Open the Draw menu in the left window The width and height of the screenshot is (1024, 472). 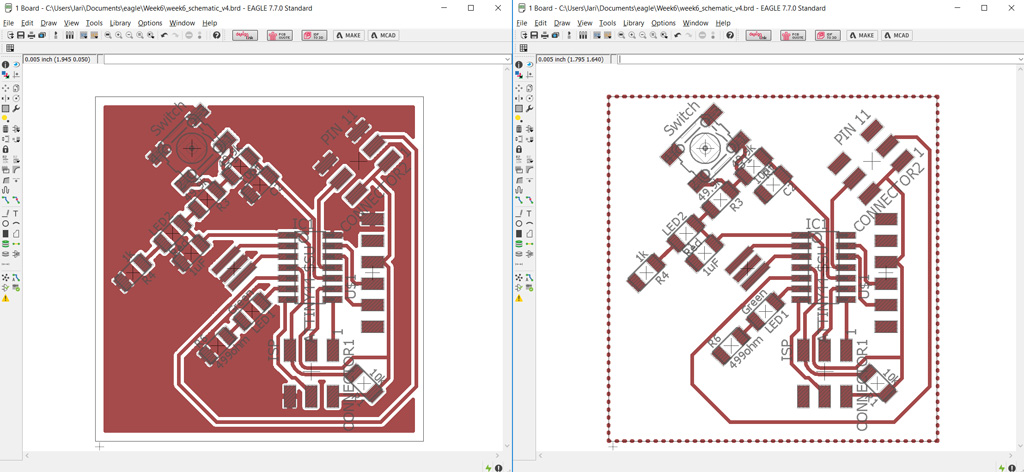tap(49, 23)
